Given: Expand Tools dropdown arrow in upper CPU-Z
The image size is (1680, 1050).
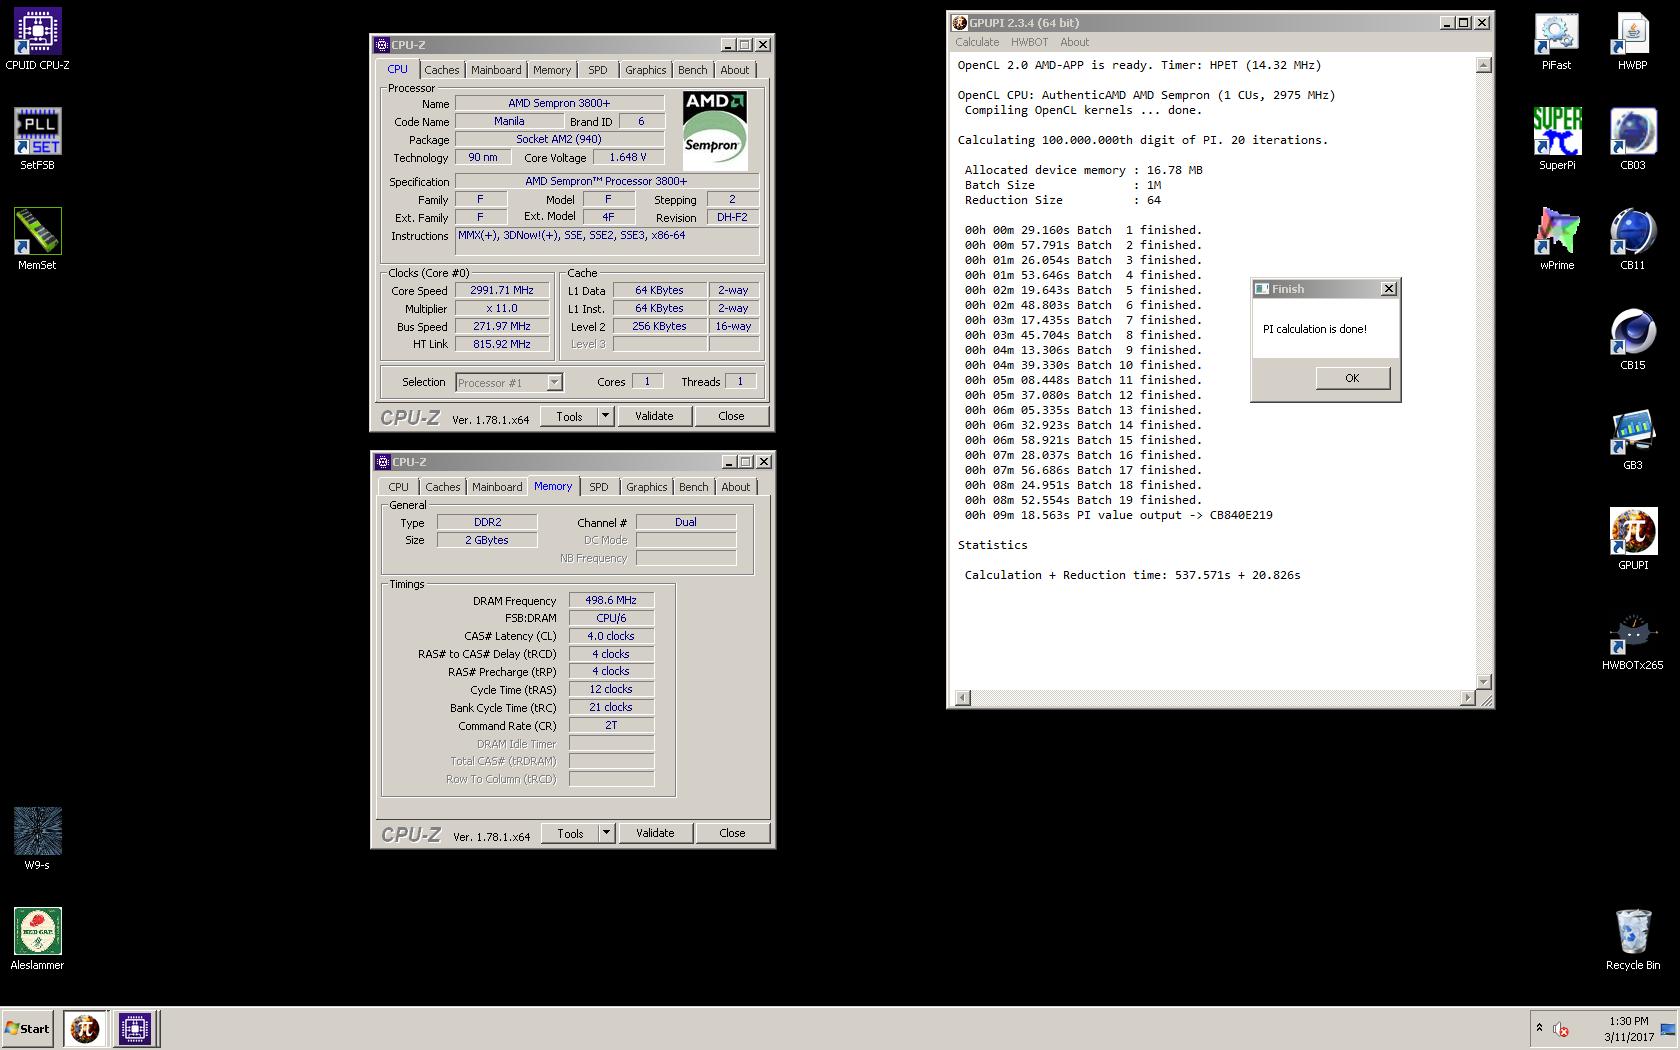Looking at the screenshot, I should [605, 416].
